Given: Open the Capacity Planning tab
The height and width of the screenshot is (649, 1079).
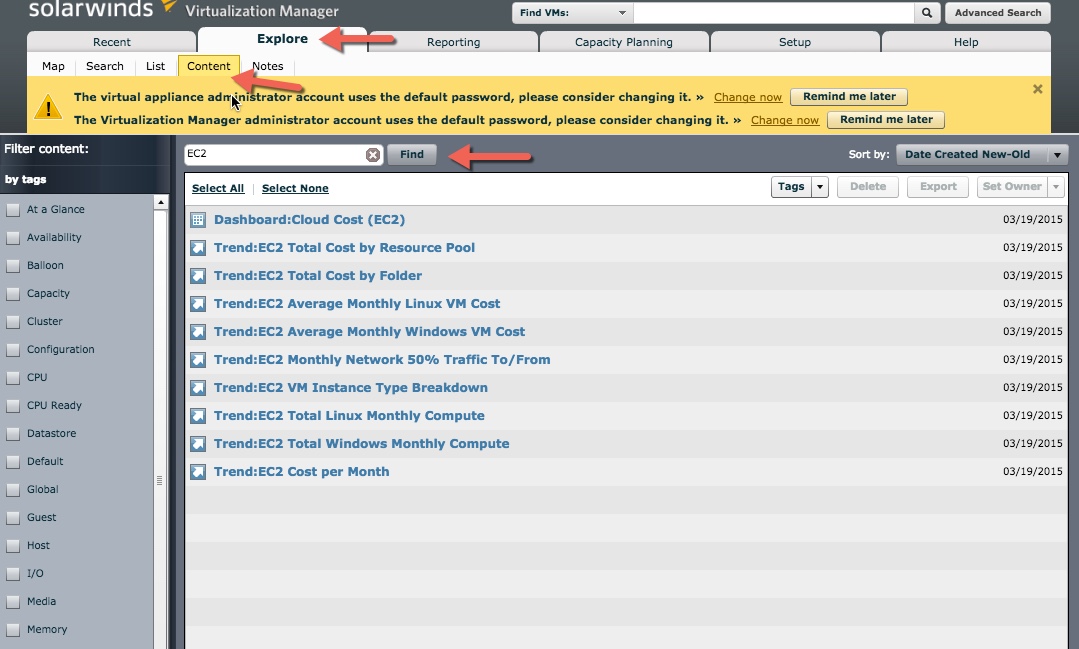Looking at the screenshot, I should [x=623, y=42].
